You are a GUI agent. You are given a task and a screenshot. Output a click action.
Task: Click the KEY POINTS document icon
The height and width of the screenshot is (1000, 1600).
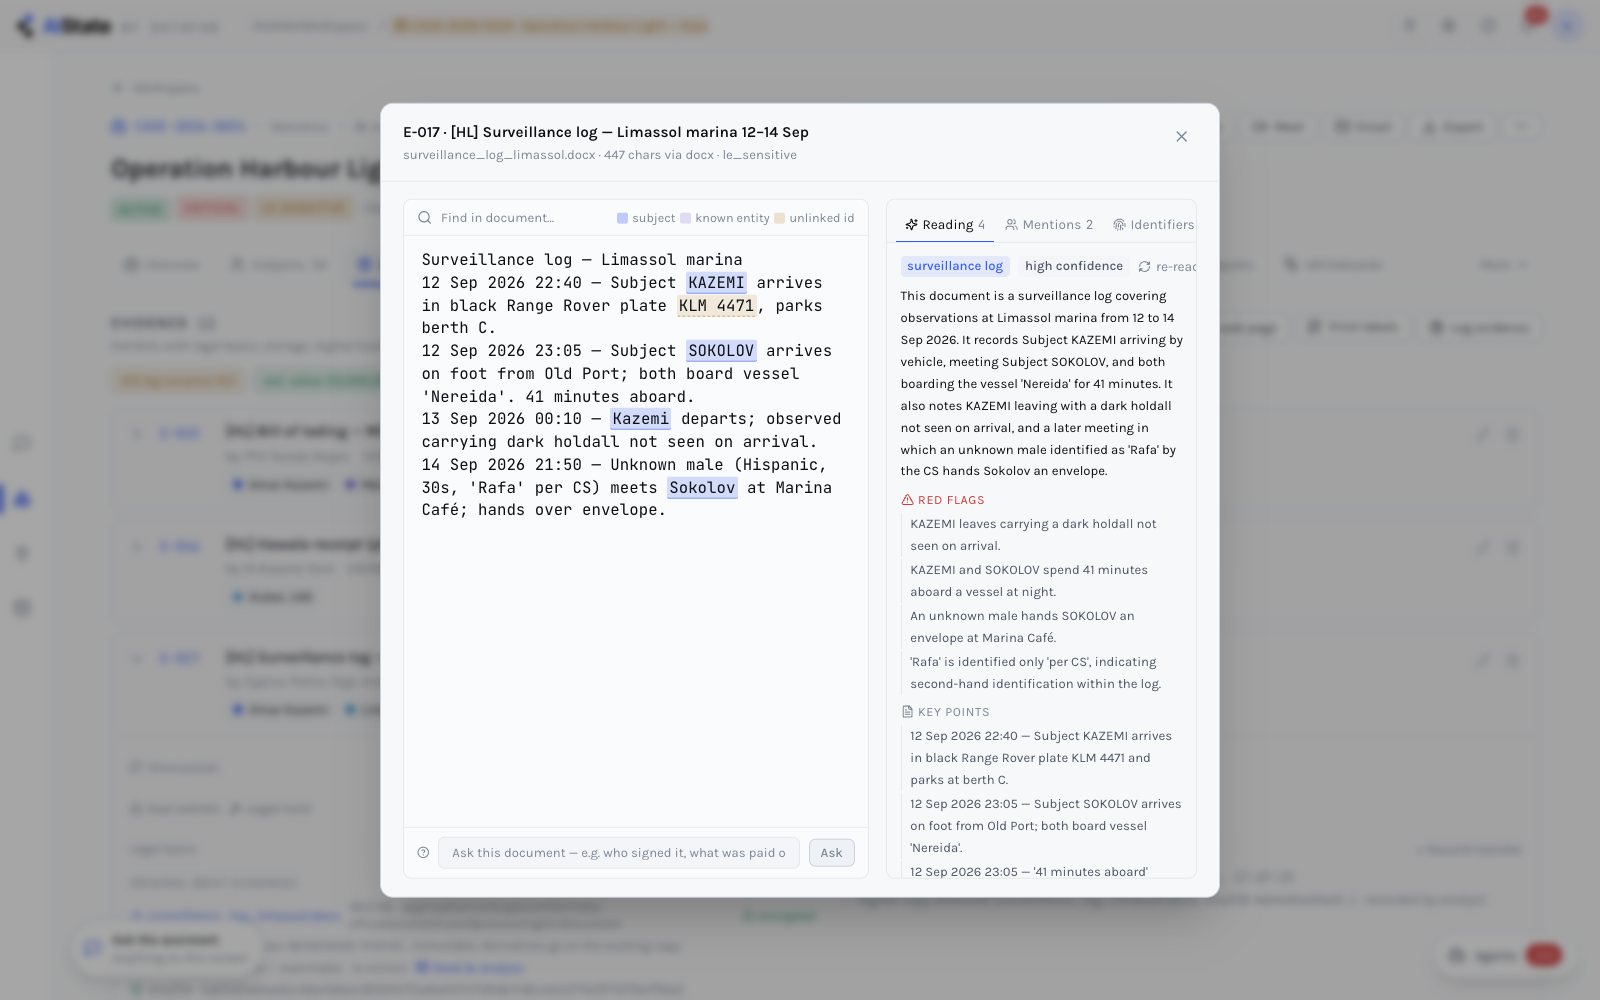coord(907,712)
